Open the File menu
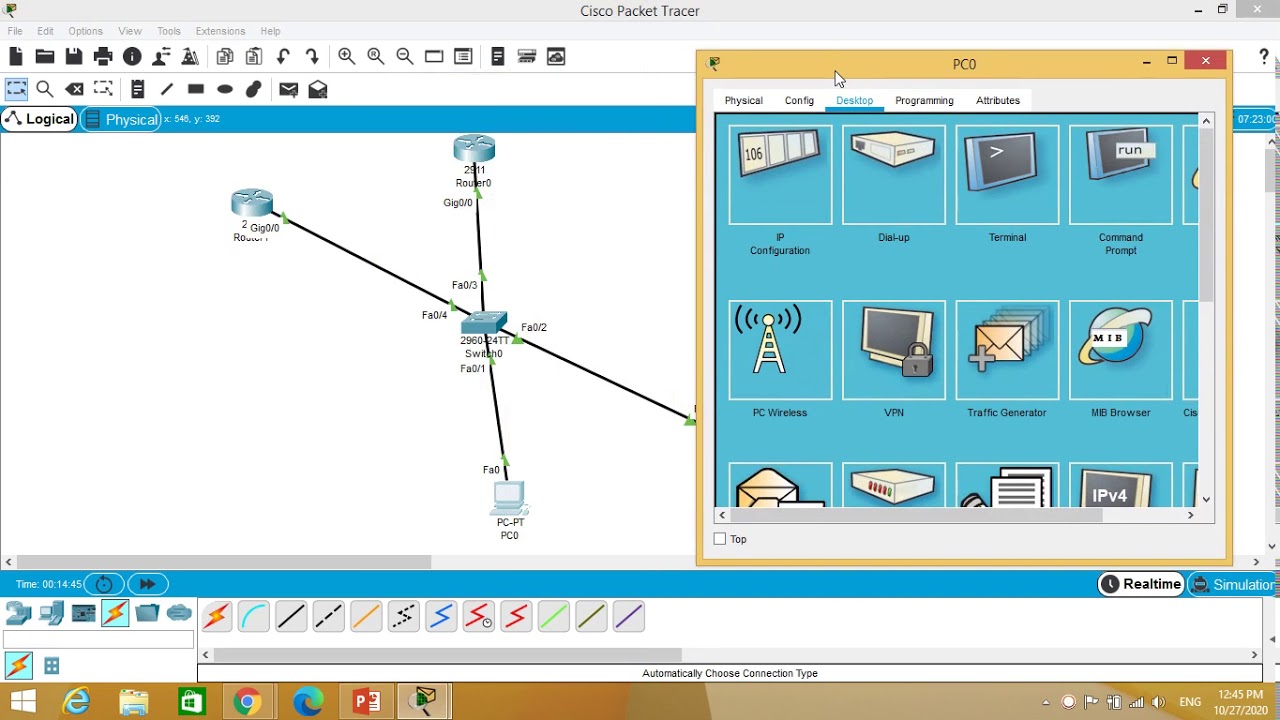1280x720 pixels. click(15, 31)
